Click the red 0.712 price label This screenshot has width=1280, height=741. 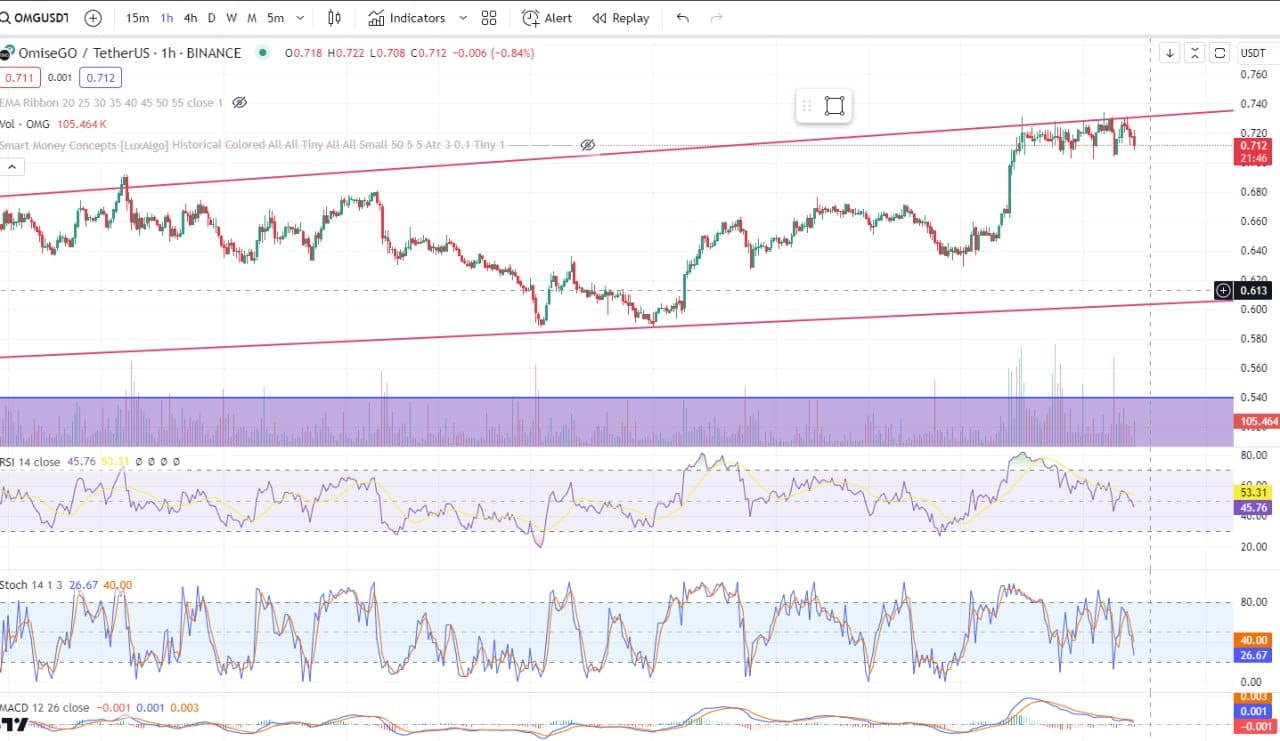[1255, 146]
